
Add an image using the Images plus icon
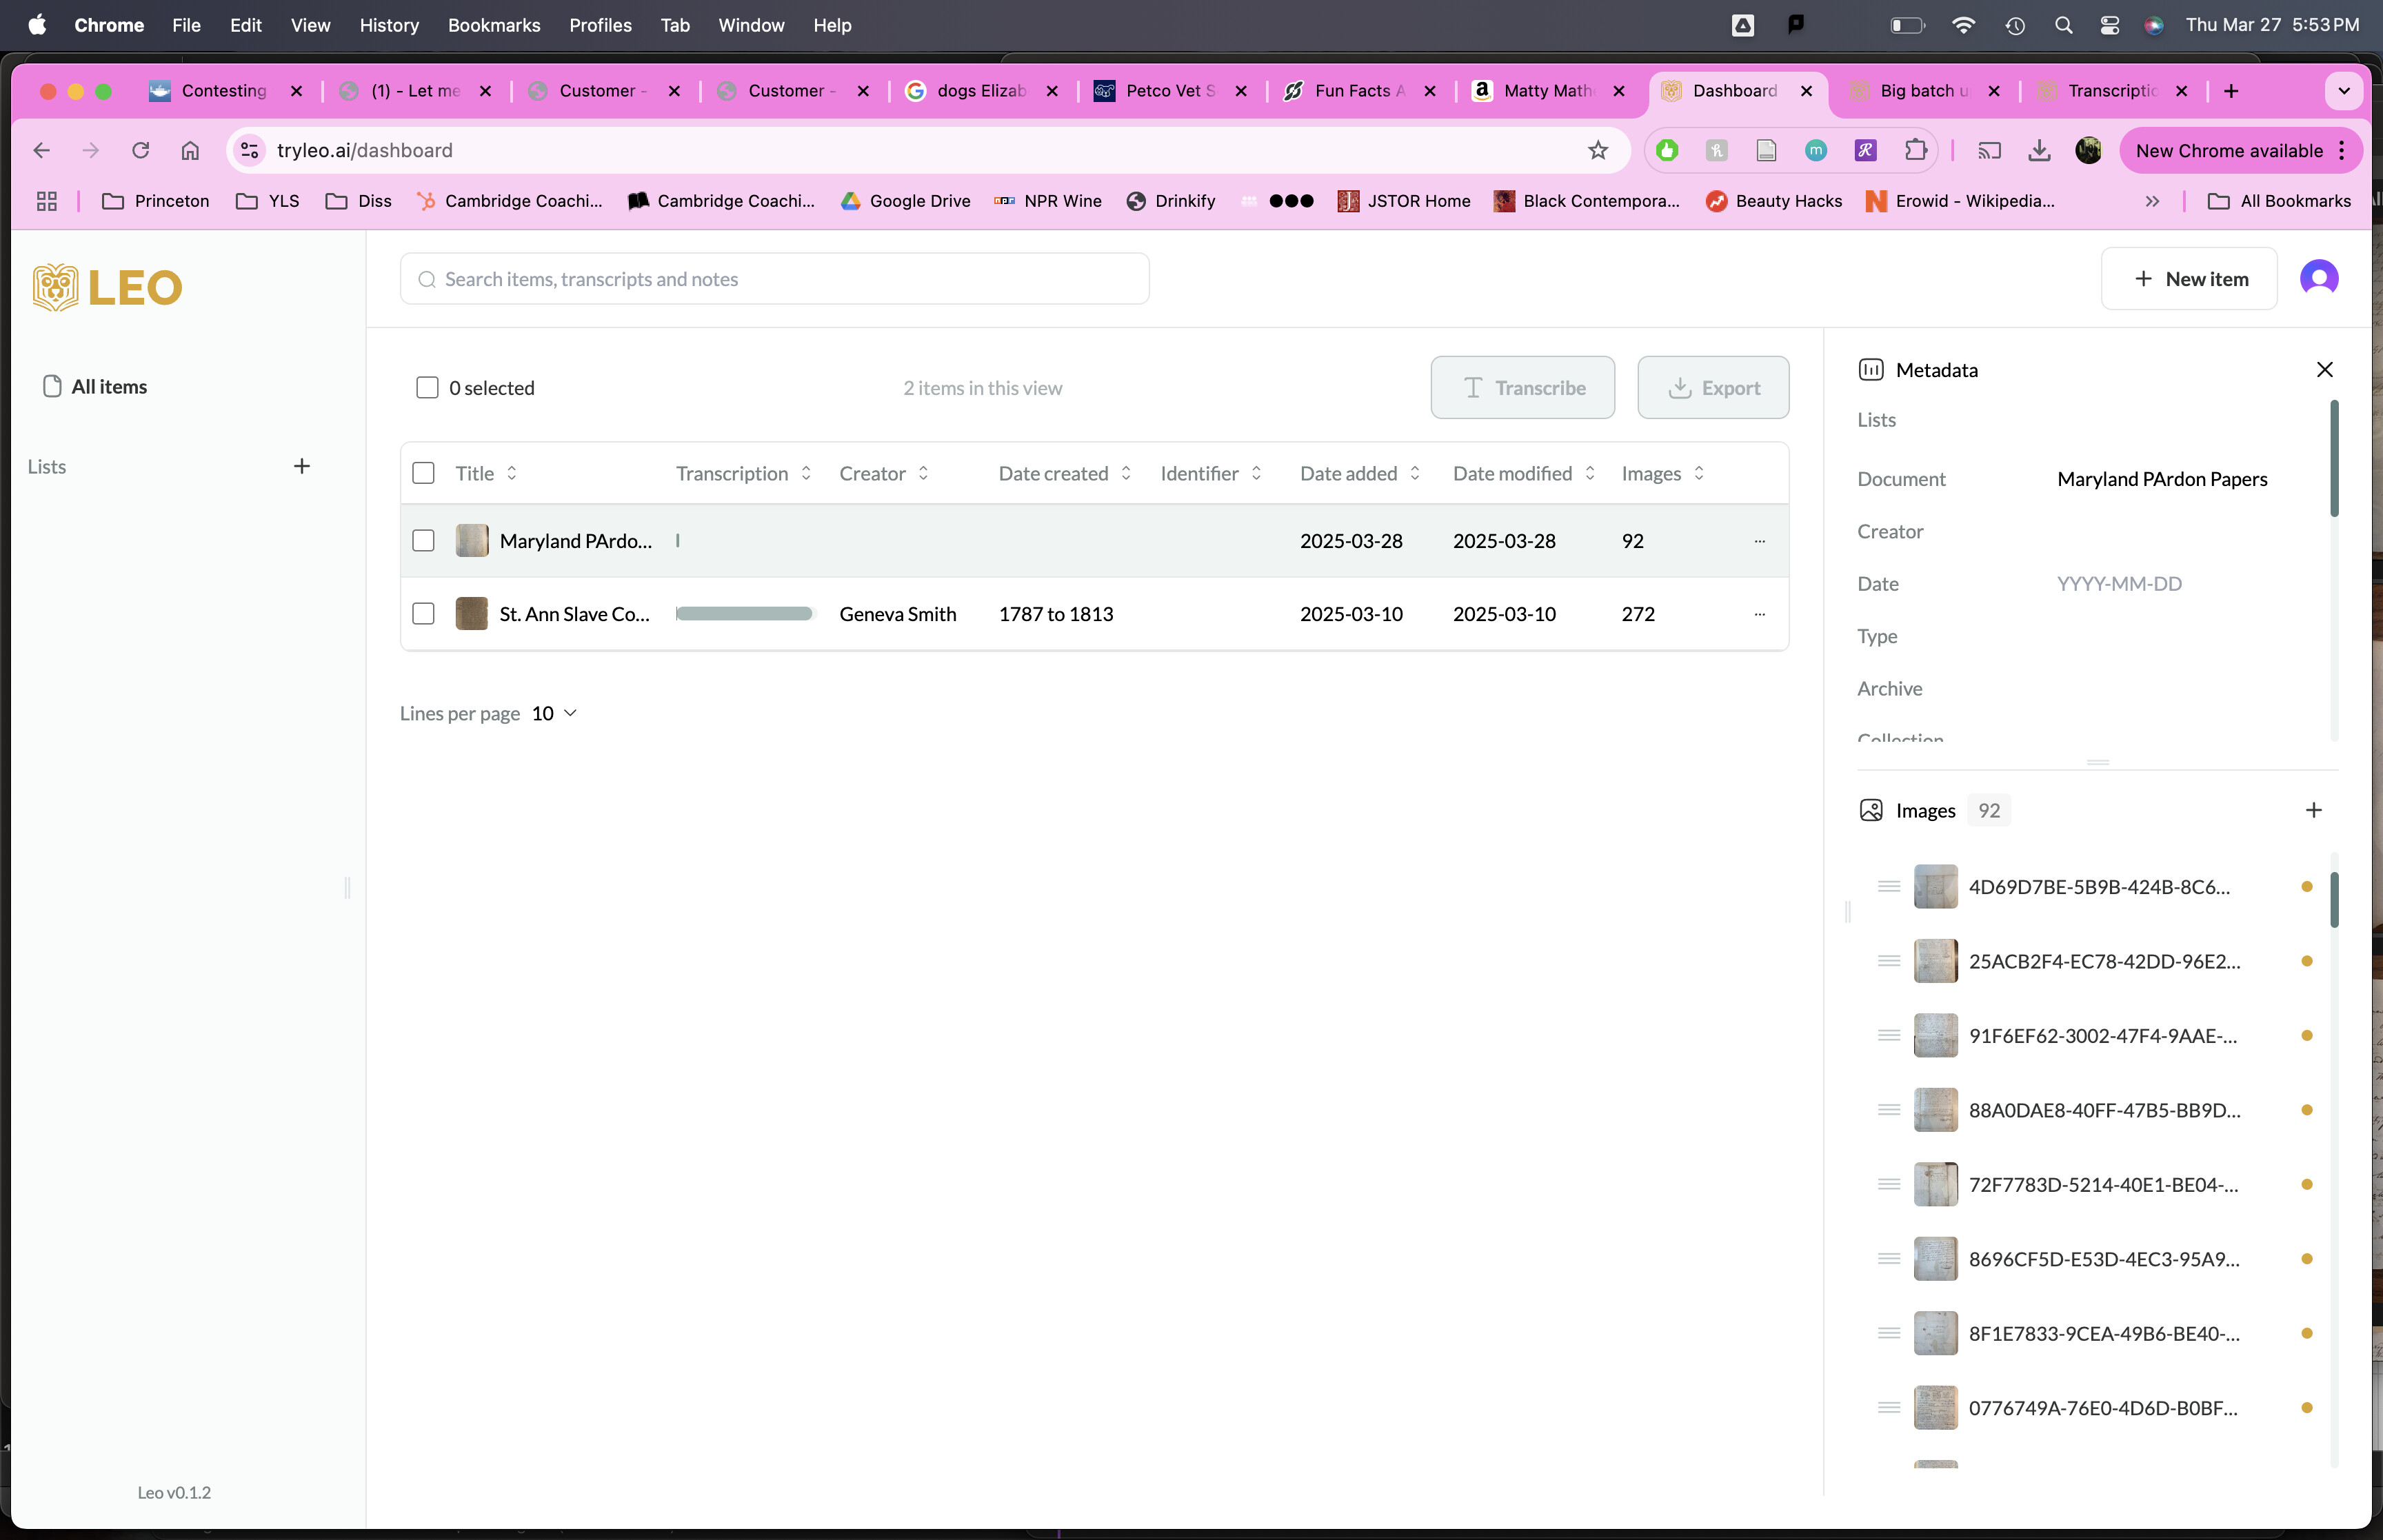tap(2313, 810)
